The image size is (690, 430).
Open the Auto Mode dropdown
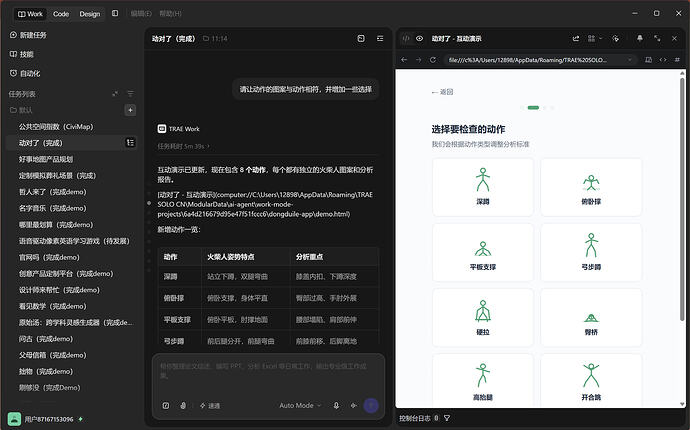tap(300, 405)
